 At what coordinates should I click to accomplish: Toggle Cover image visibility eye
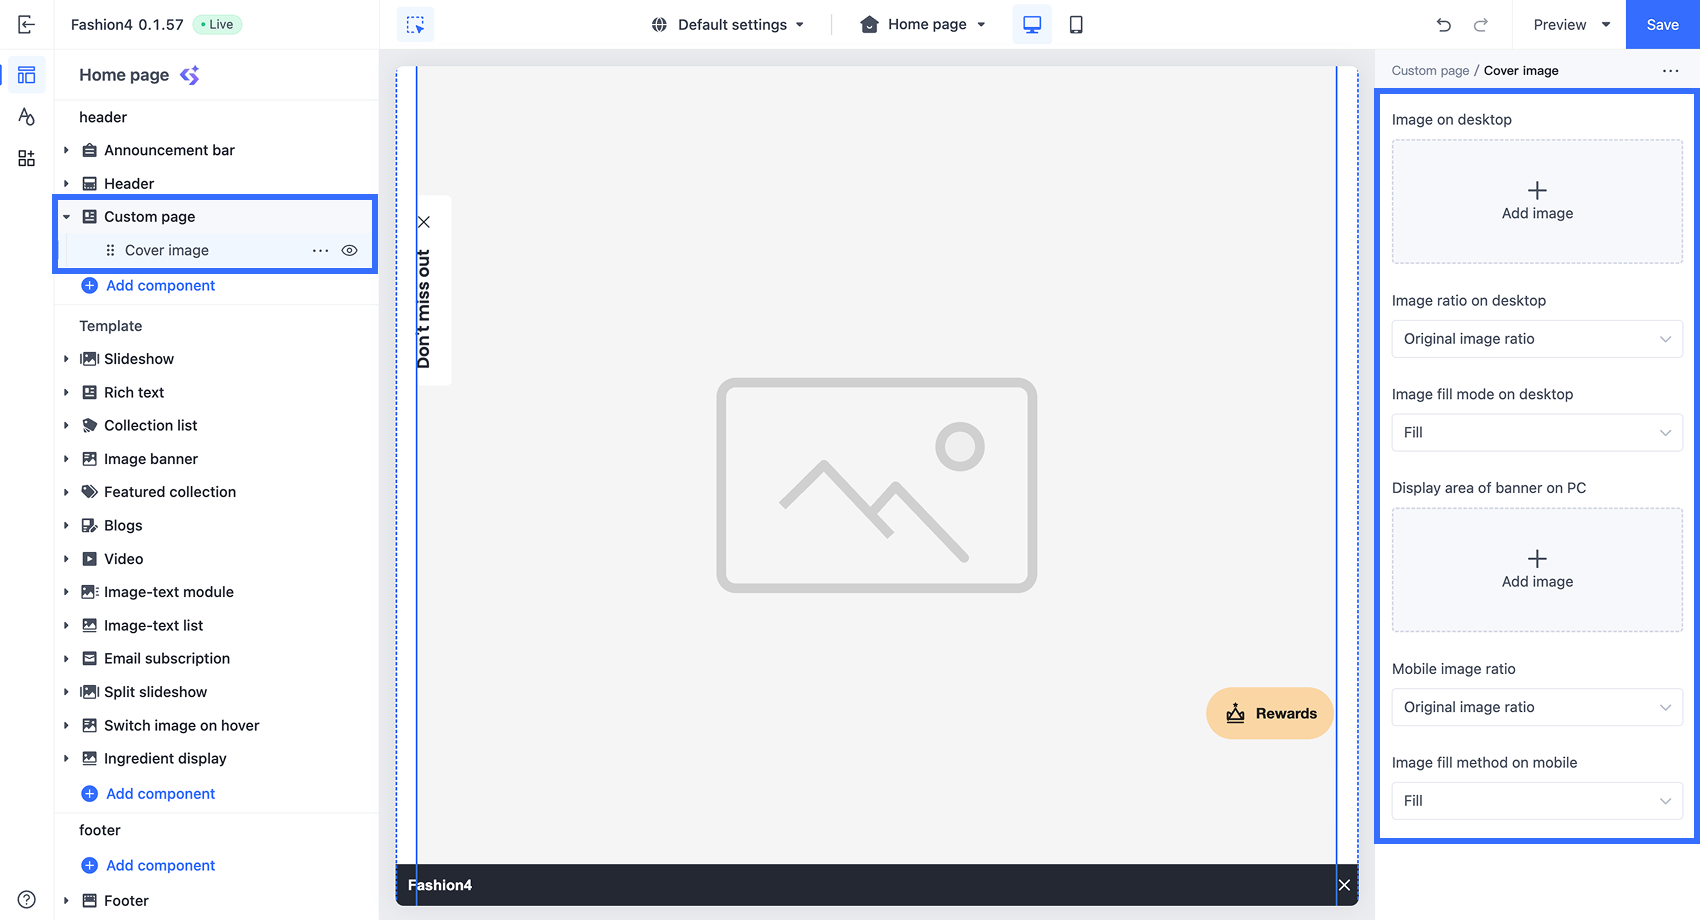tap(349, 250)
